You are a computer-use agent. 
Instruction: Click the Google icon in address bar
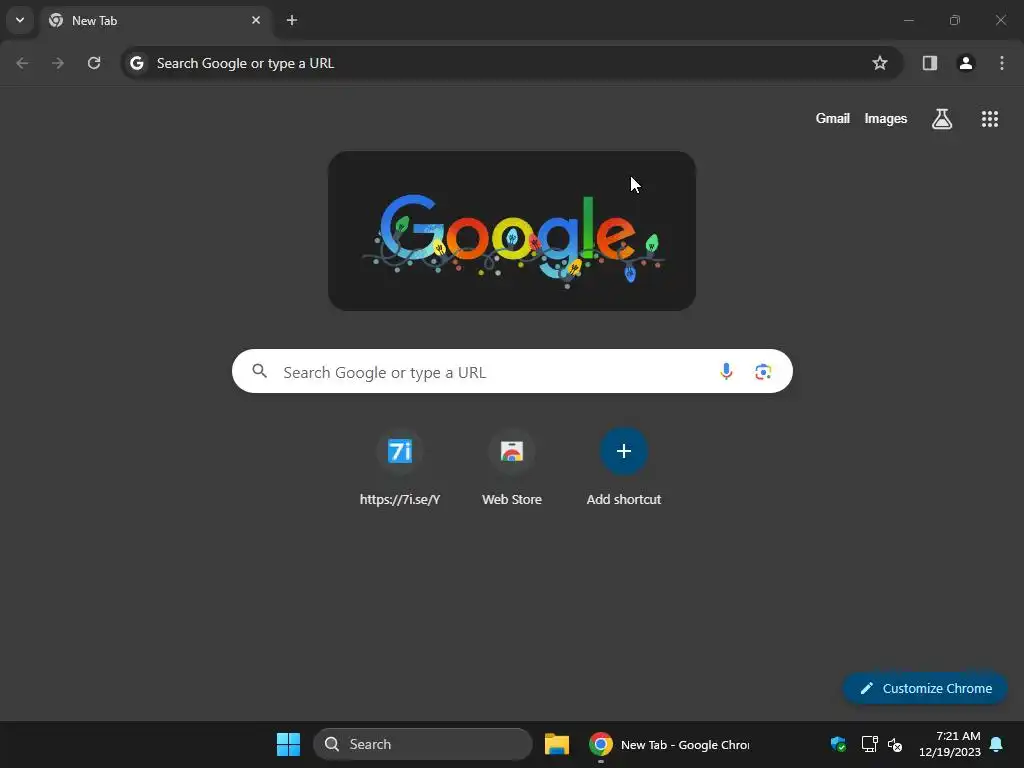point(136,63)
